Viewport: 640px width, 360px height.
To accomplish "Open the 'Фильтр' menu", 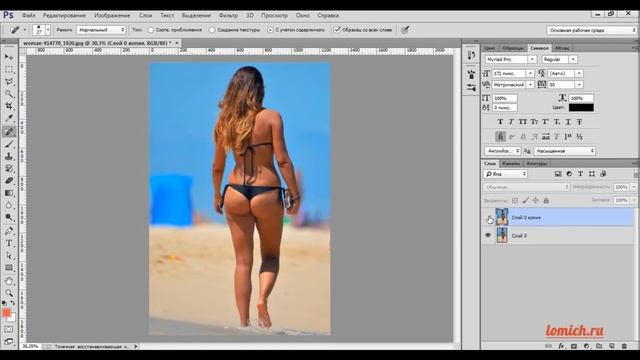I will tap(228, 16).
